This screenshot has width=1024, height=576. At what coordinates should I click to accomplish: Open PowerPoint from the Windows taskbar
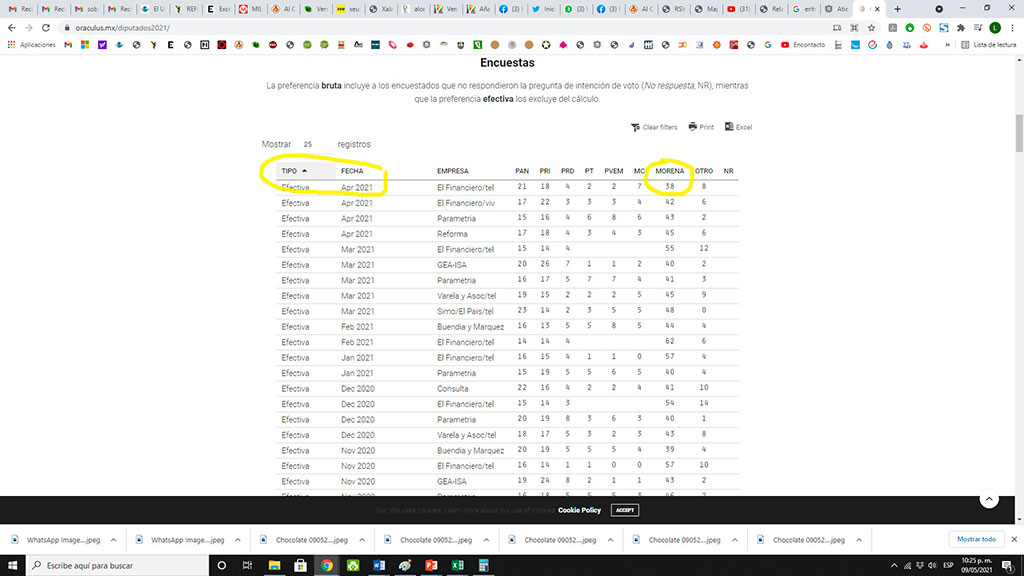(x=431, y=565)
